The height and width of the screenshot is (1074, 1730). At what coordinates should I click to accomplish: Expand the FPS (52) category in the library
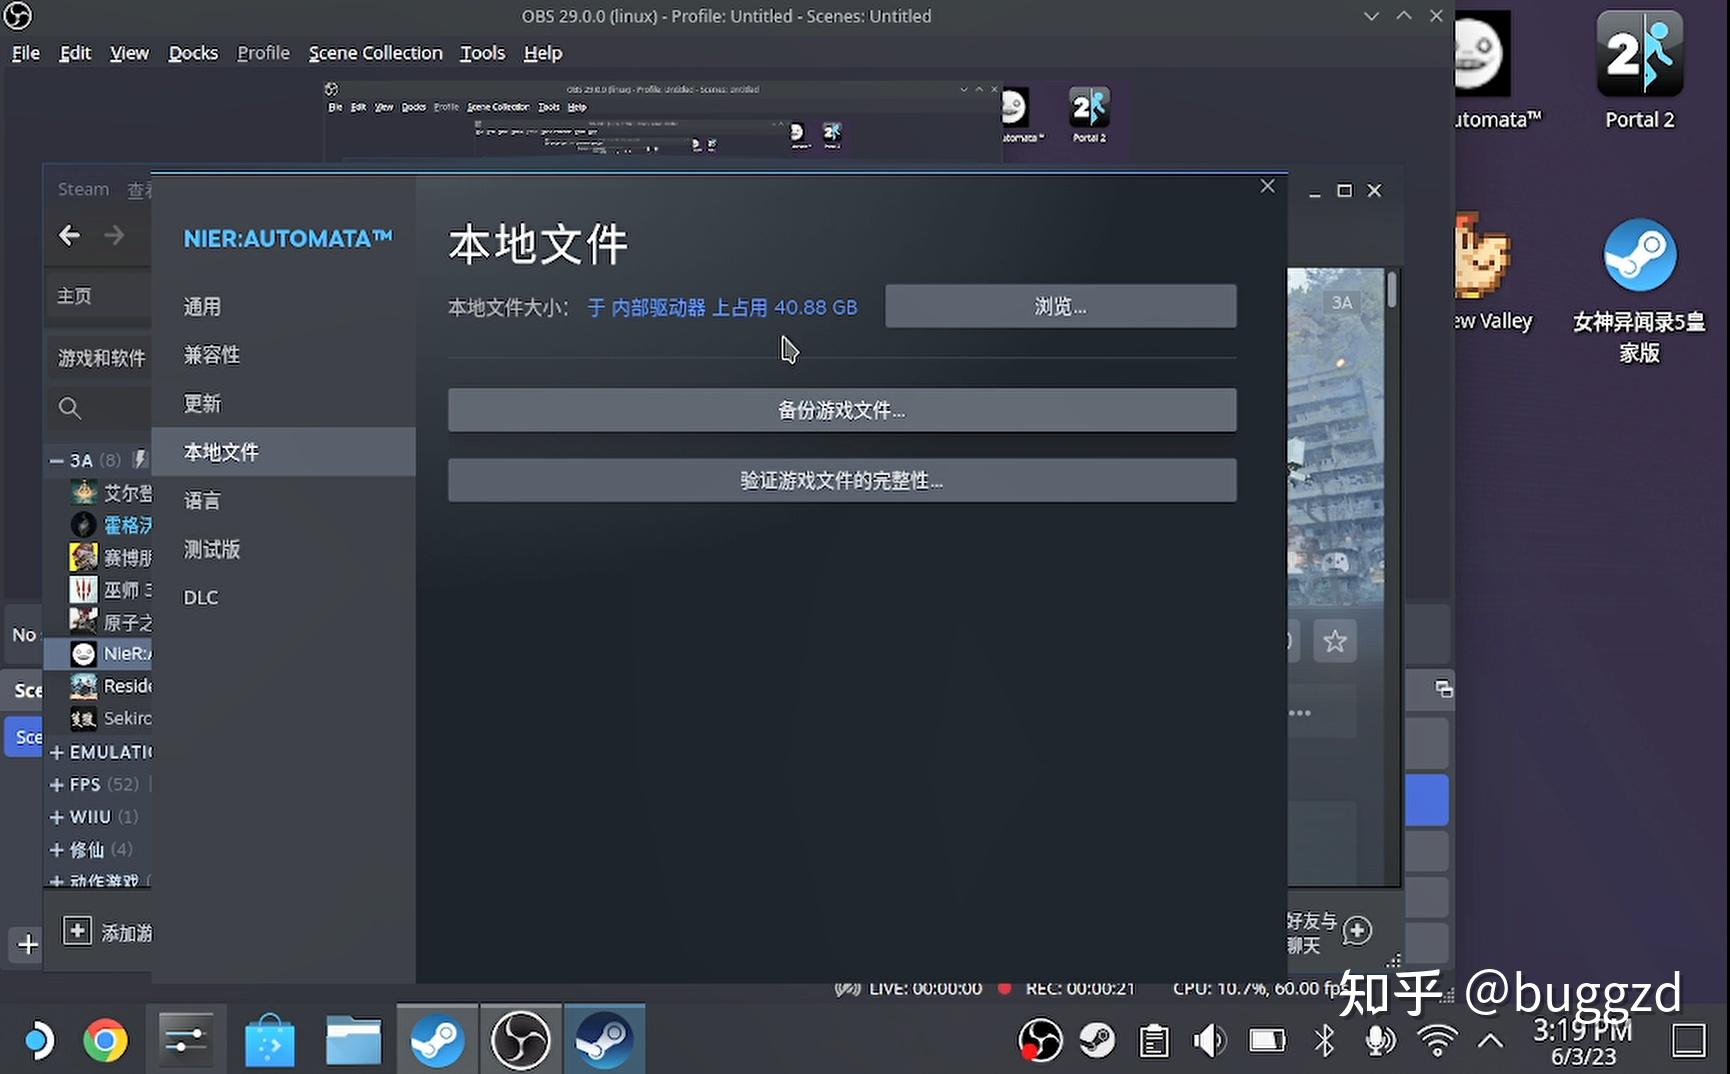[x=57, y=784]
